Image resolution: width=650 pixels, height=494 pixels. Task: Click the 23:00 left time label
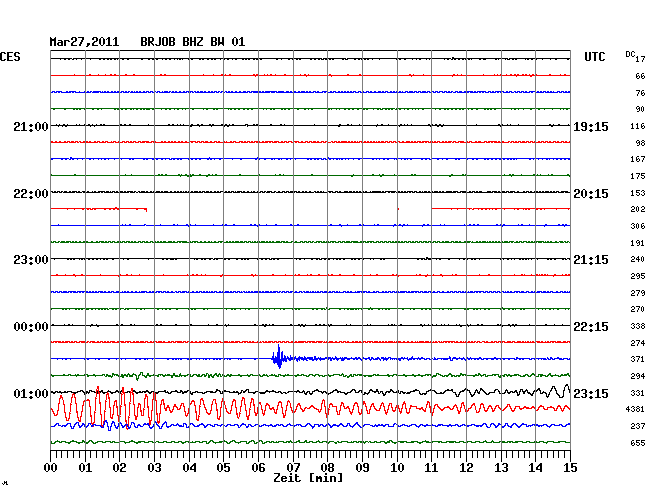click(x=31, y=259)
